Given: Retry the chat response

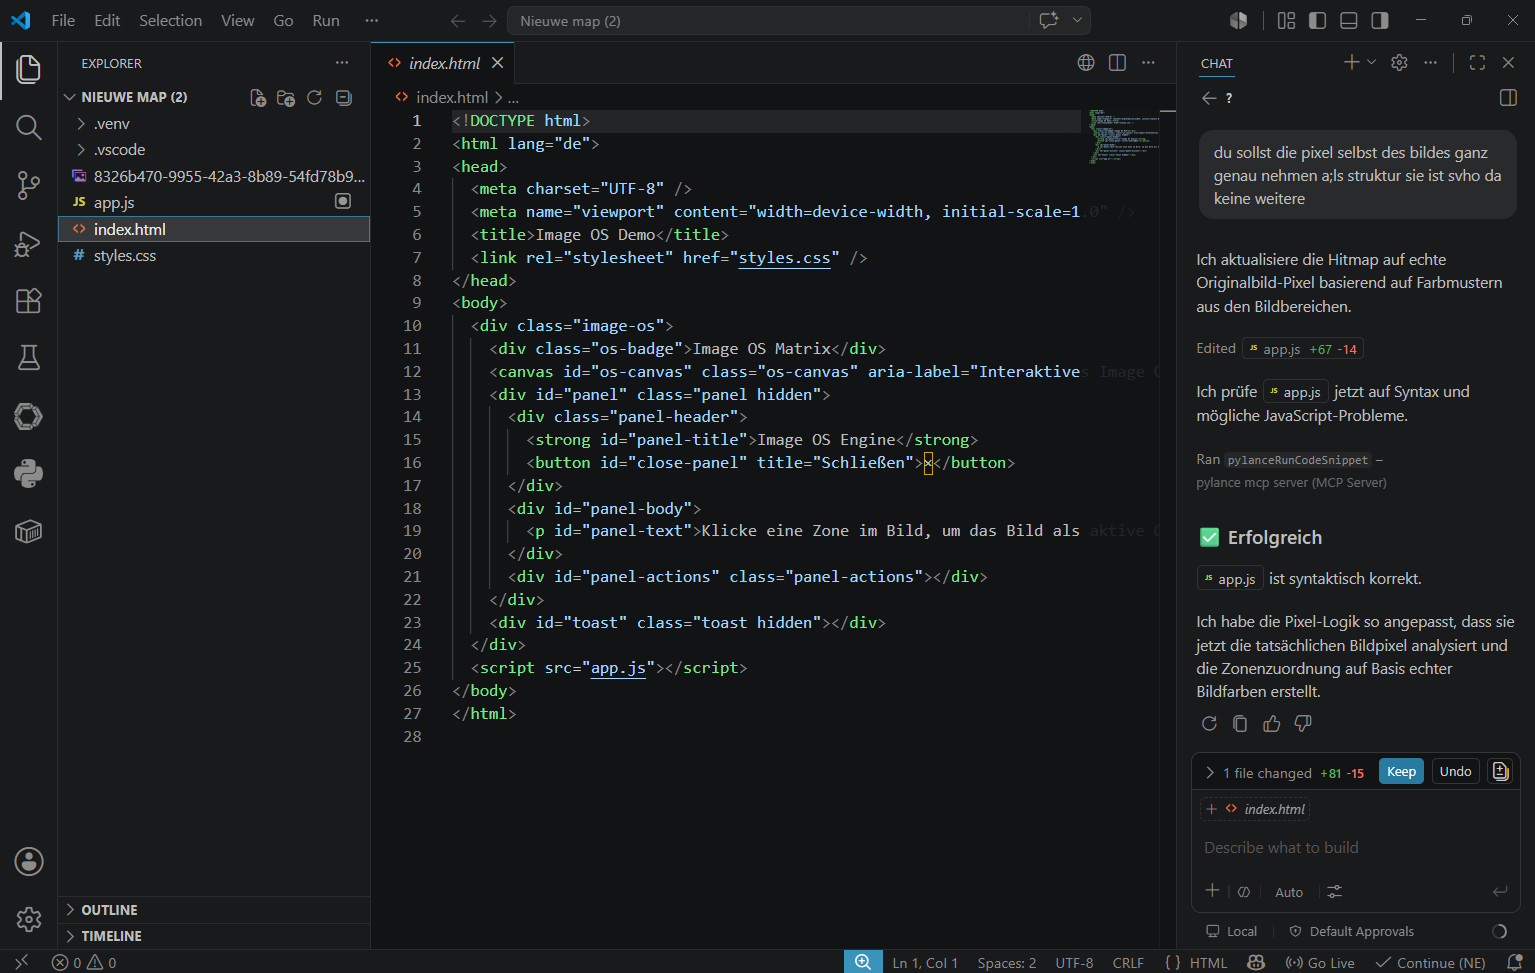Looking at the screenshot, I should 1209,723.
